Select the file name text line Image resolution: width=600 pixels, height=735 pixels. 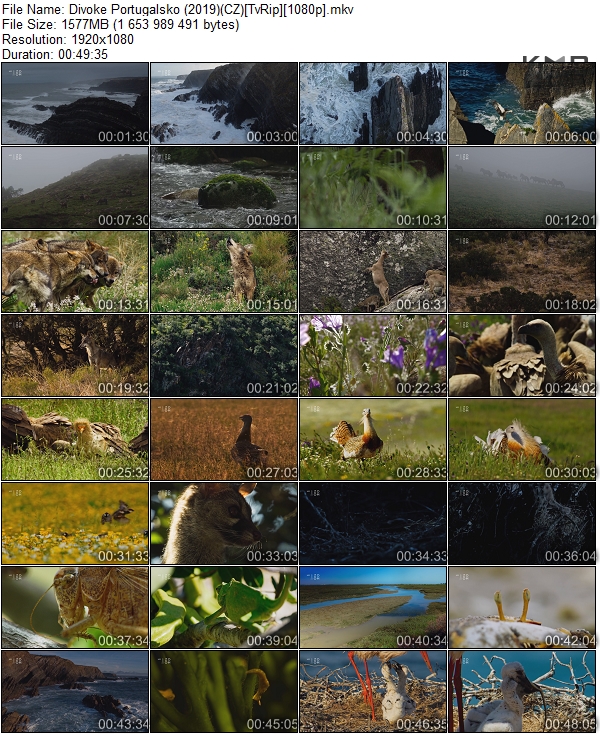point(177,10)
